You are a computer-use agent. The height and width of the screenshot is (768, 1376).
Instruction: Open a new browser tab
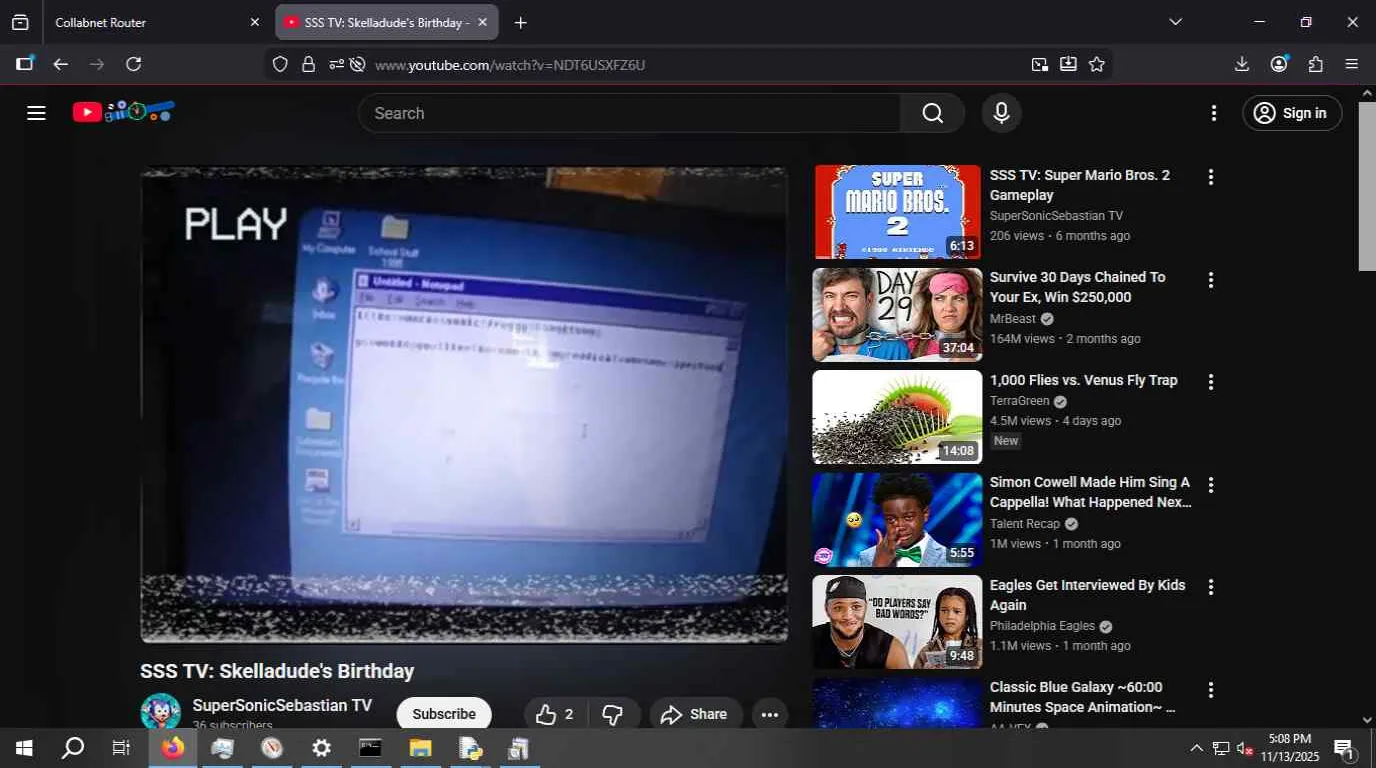tap(520, 22)
